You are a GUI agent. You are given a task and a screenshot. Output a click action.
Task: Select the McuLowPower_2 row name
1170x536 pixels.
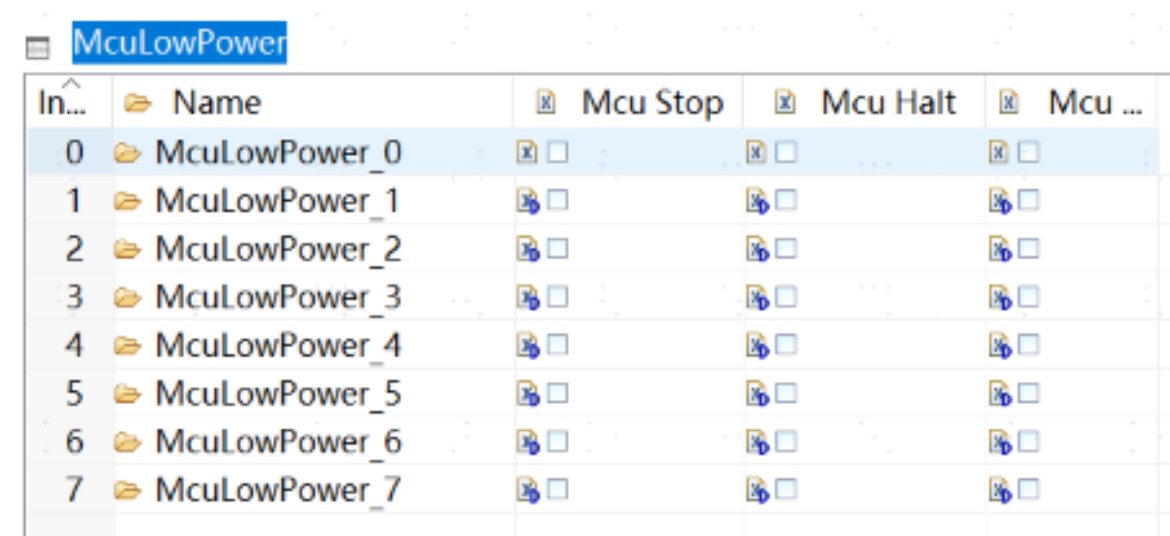[x=278, y=249]
